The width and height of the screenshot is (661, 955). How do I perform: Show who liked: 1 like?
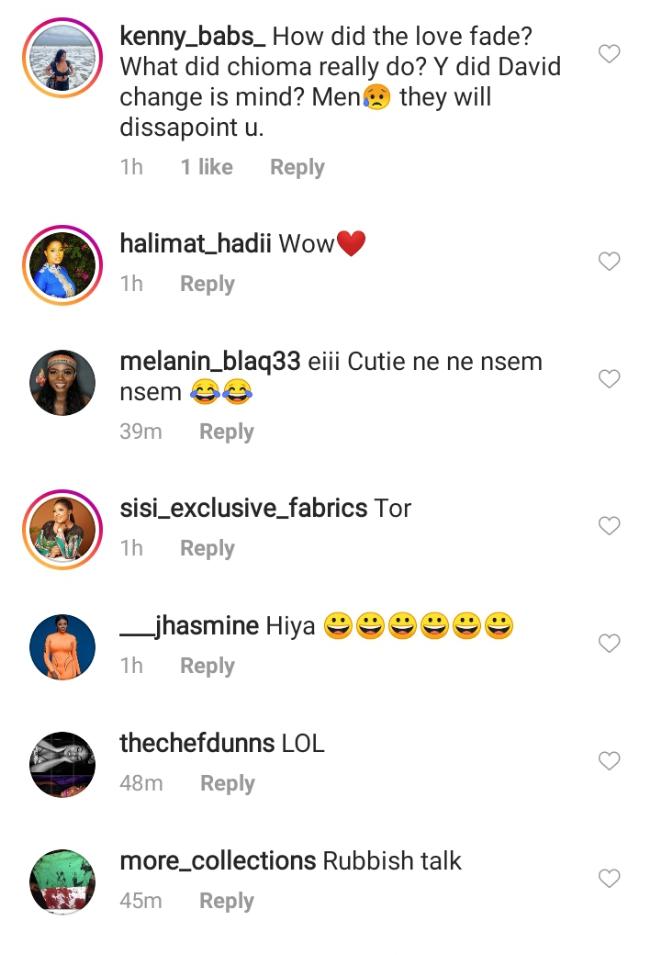[x=207, y=167]
